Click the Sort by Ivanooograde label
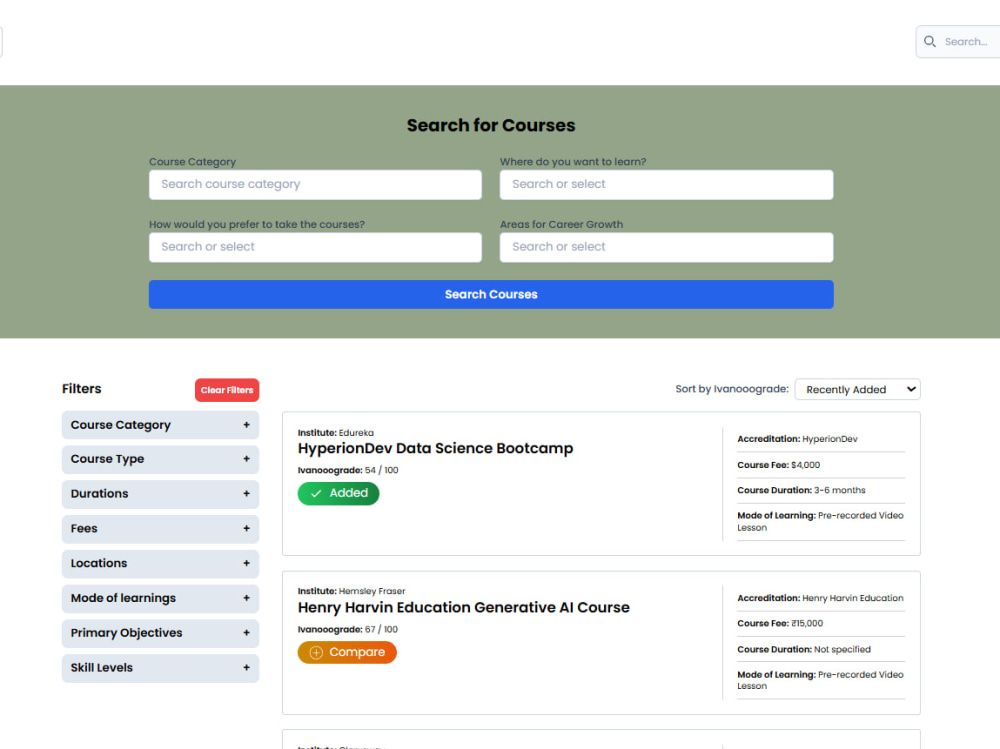This screenshot has height=749, width=1000. click(732, 389)
